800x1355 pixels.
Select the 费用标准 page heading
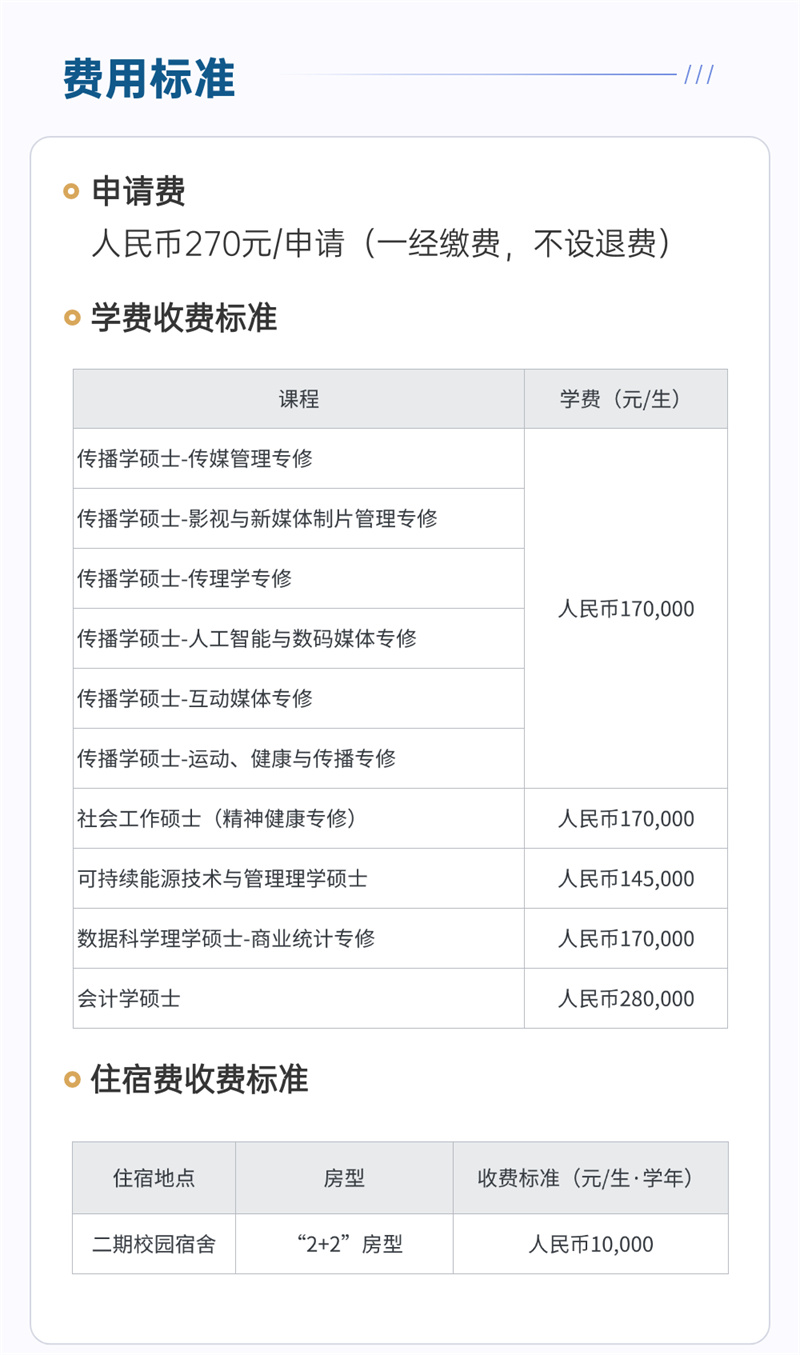(x=149, y=78)
